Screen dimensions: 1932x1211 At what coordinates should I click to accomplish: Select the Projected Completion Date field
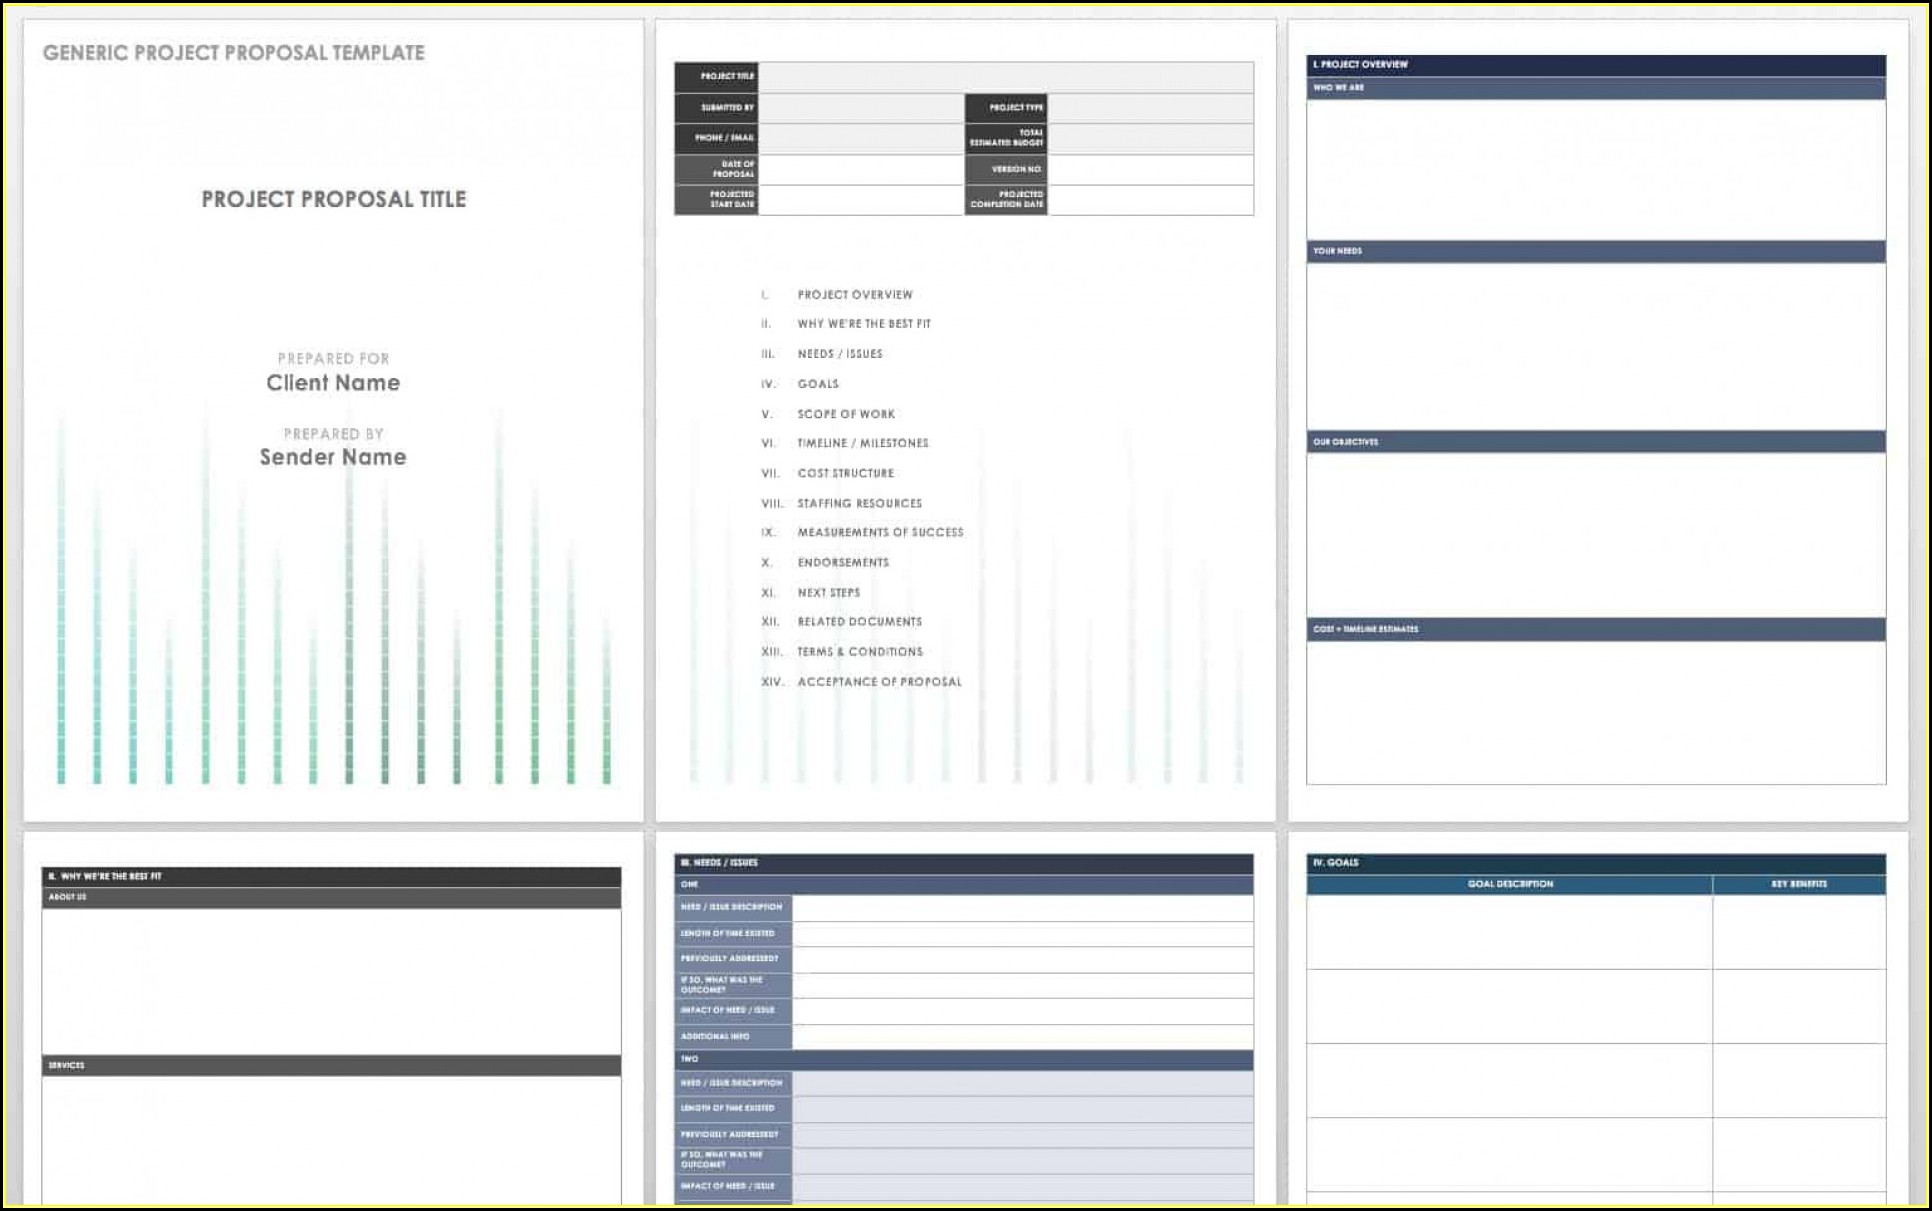coord(1150,200)
